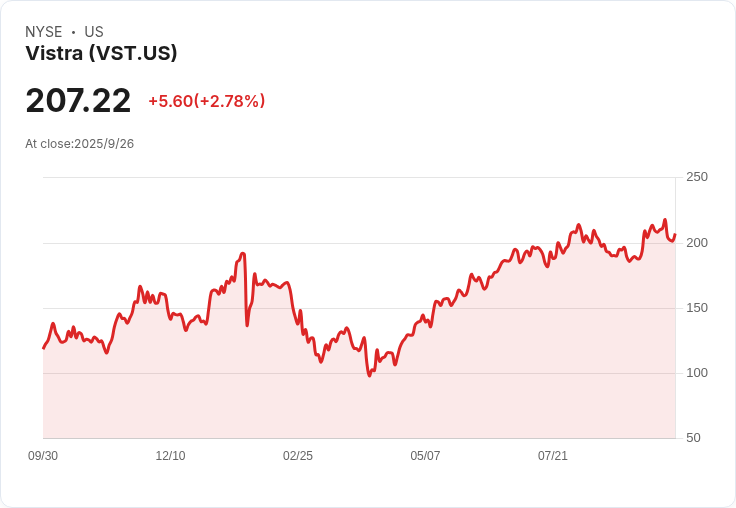The image size is (736, 508).
Task: Click the 250 y-axis label
Action: tap(696, 177)
